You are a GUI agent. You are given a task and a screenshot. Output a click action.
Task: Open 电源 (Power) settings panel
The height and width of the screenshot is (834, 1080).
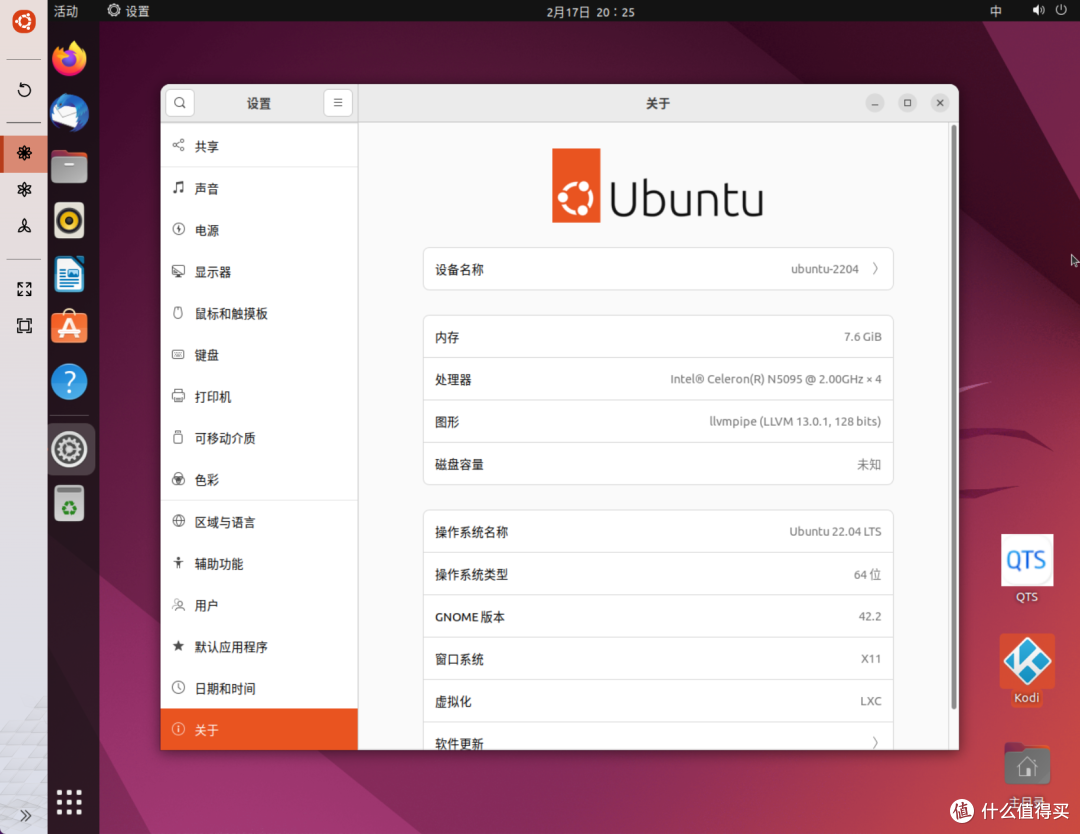[x=259, y=230]
